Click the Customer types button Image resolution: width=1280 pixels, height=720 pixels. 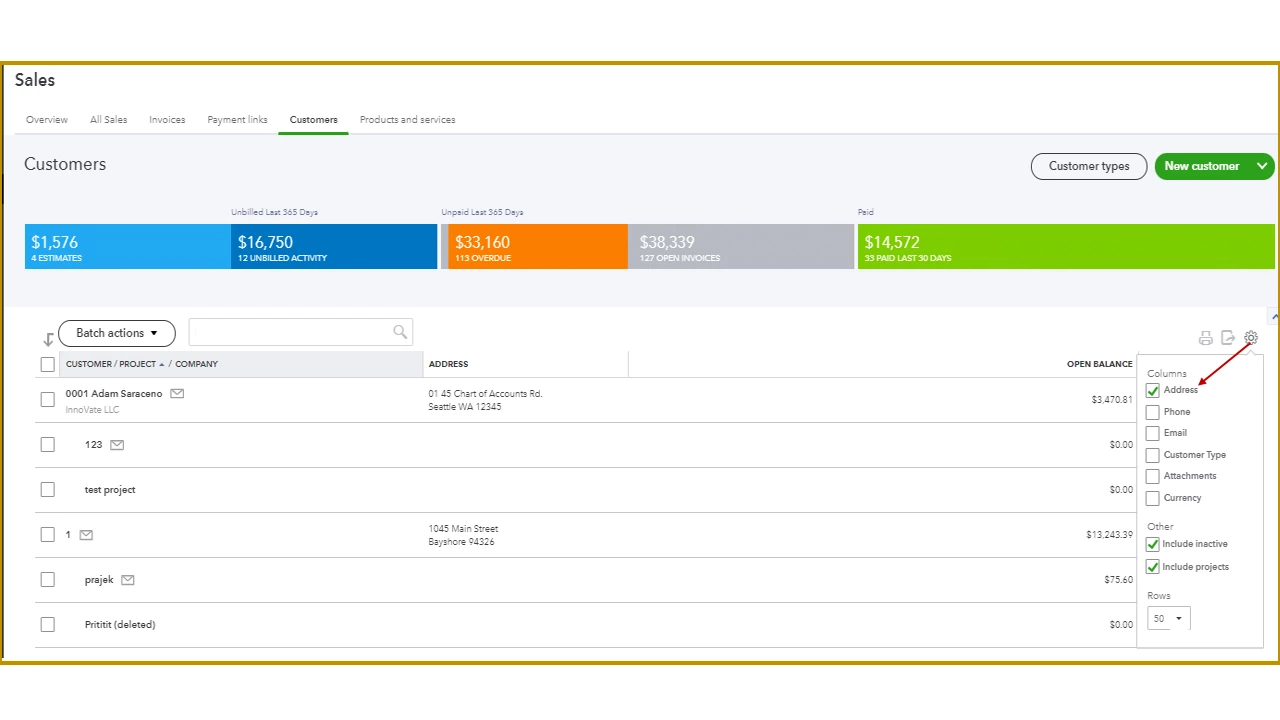point(1089,166)
